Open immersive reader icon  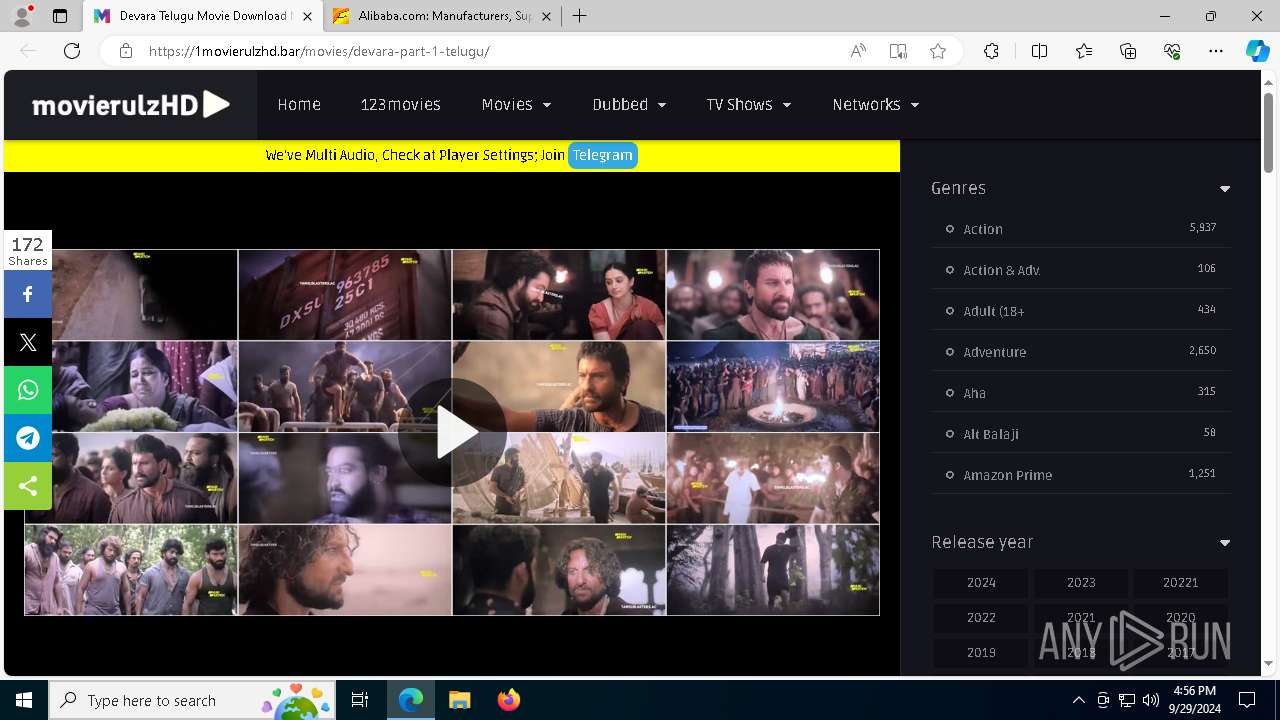(x=898, y=51)
